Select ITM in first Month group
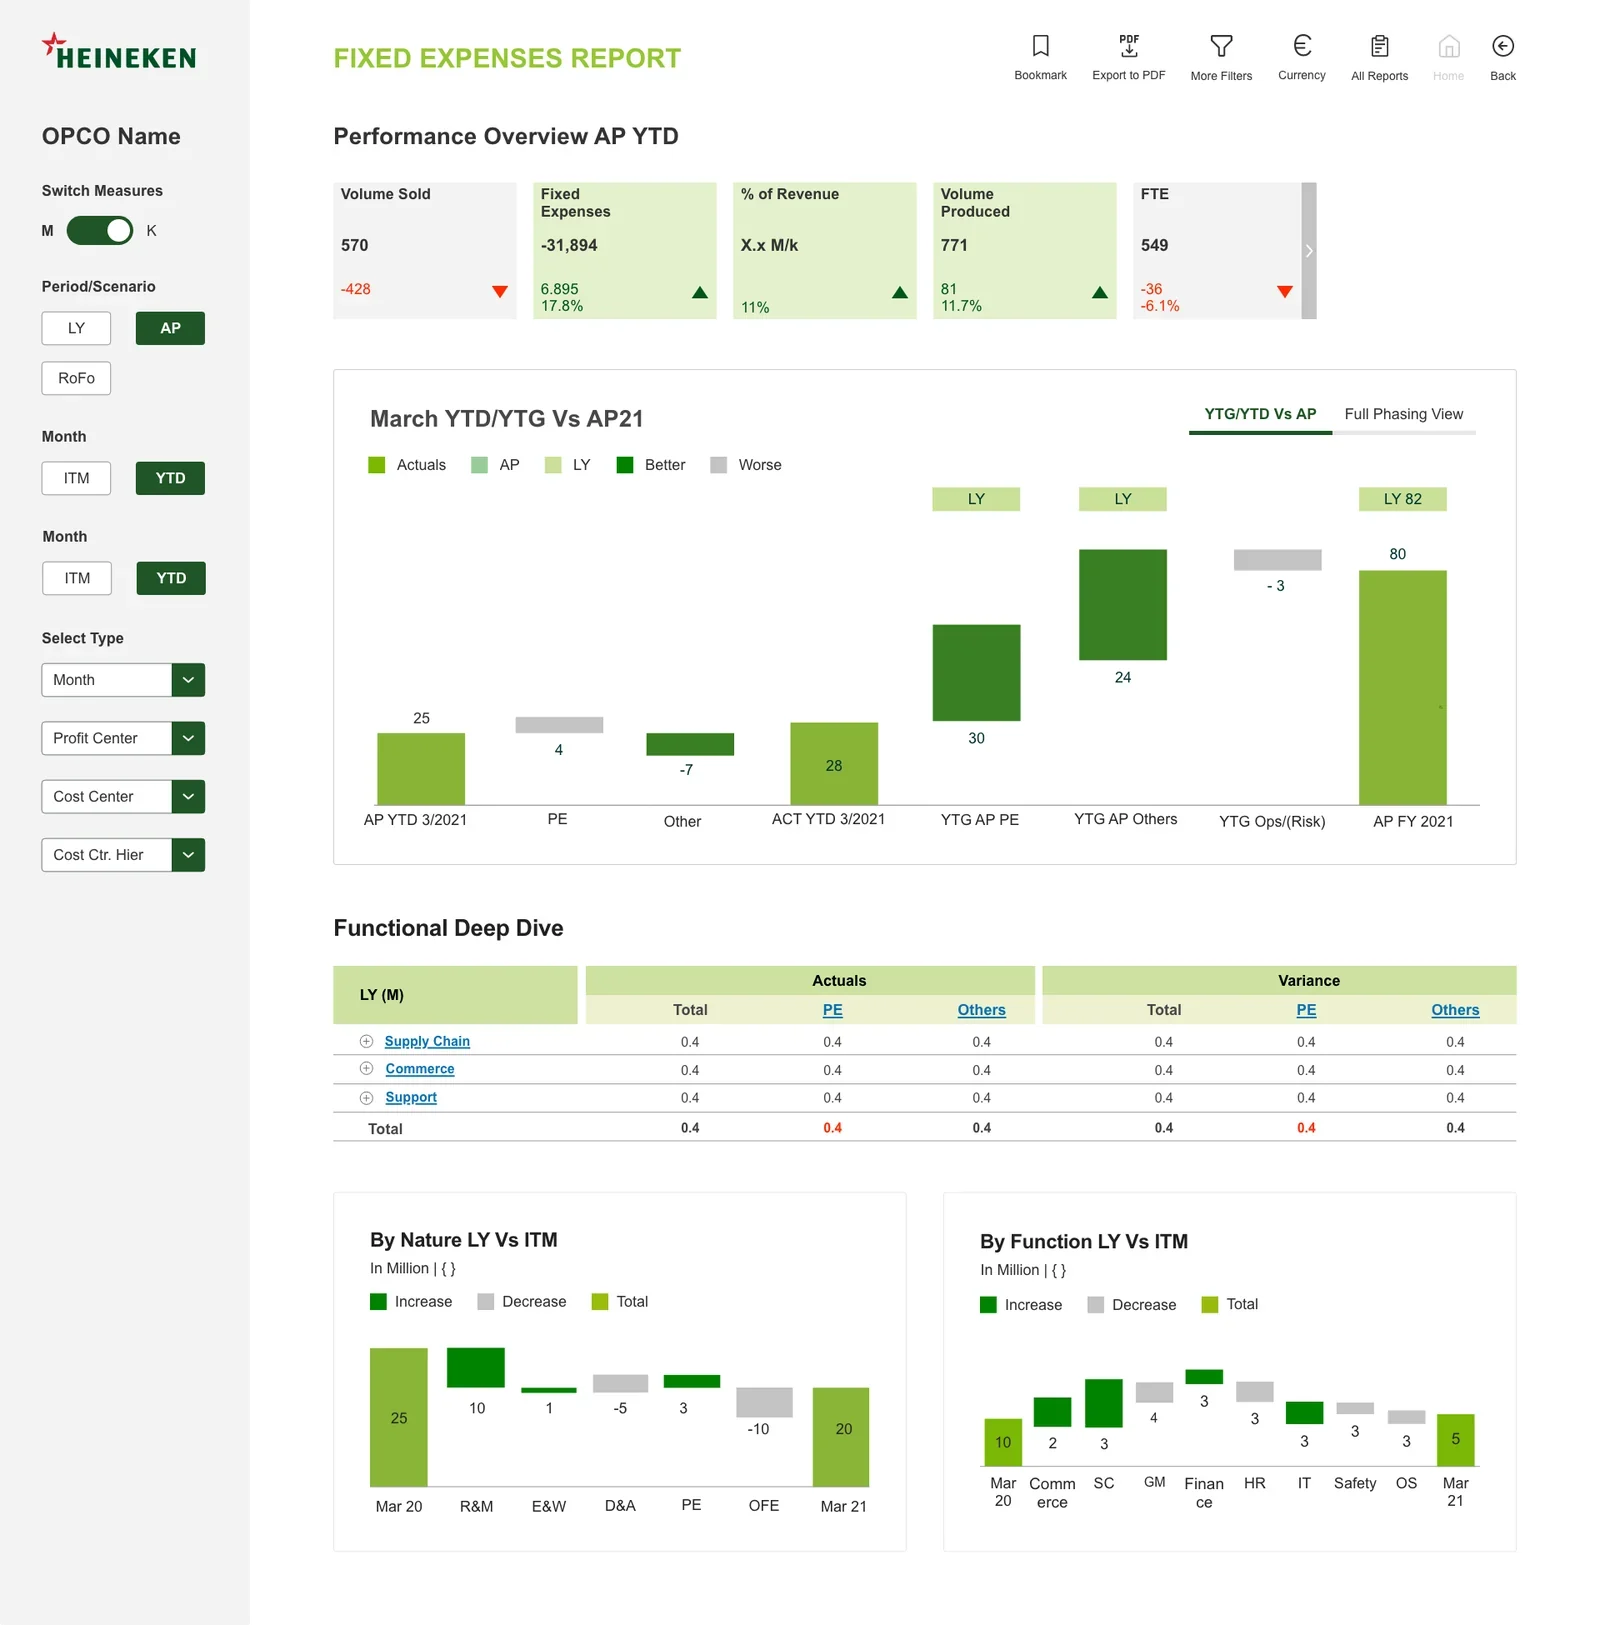 76,478
